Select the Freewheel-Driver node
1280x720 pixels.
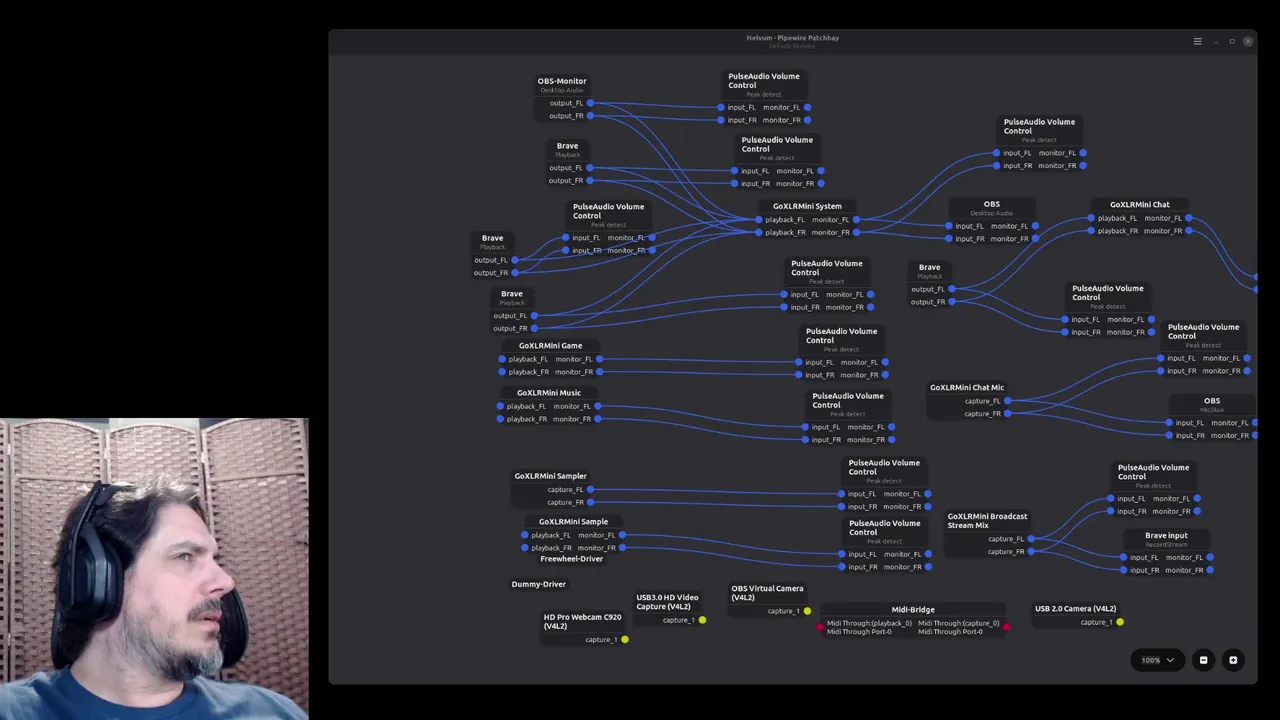pos(571,559)
